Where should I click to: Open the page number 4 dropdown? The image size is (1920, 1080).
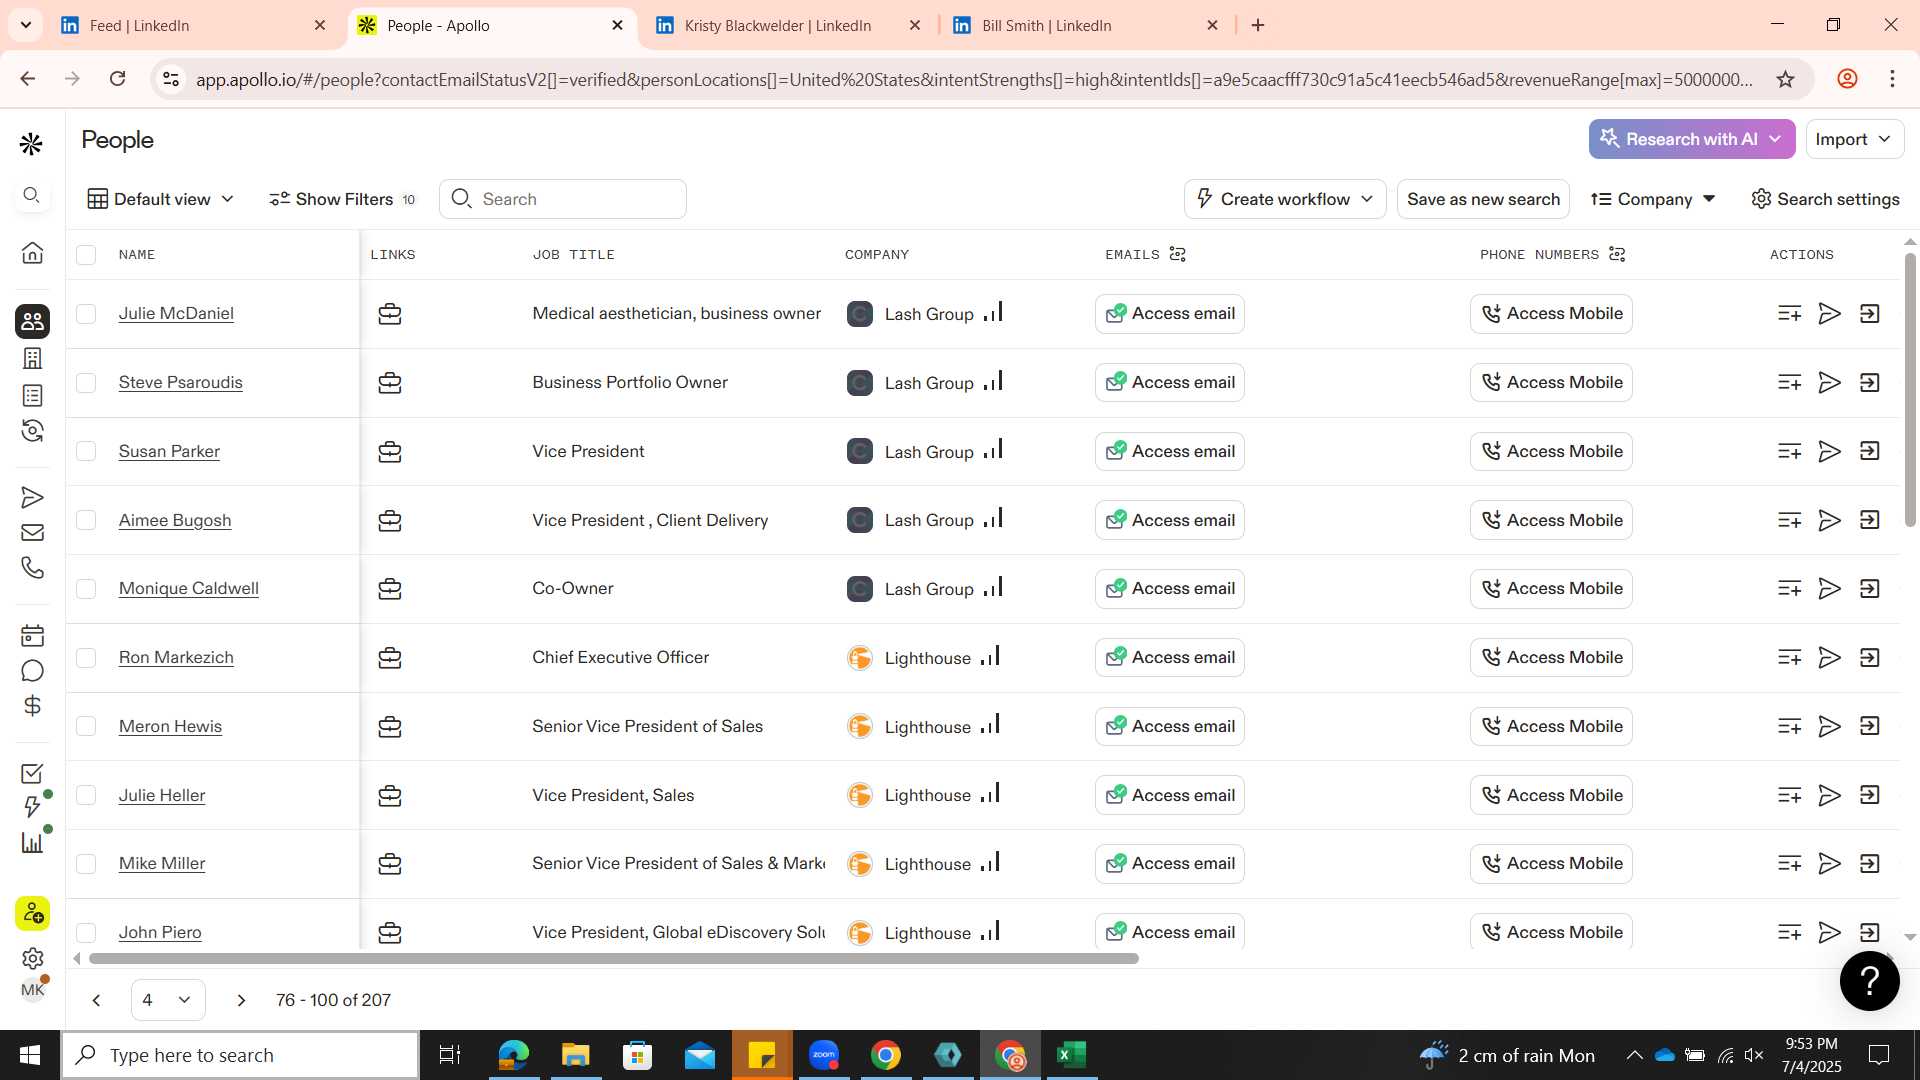(x=168, y=1000)
